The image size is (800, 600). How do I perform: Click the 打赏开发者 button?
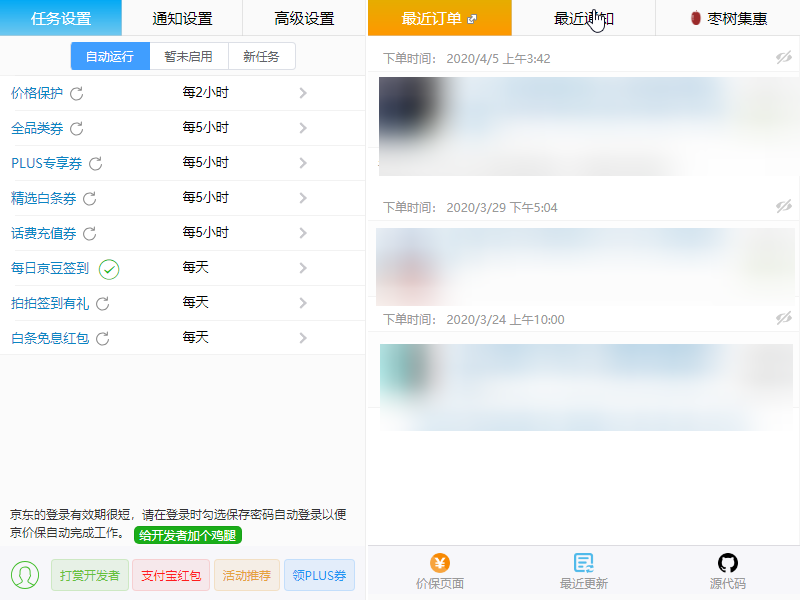tap(90, 575)
